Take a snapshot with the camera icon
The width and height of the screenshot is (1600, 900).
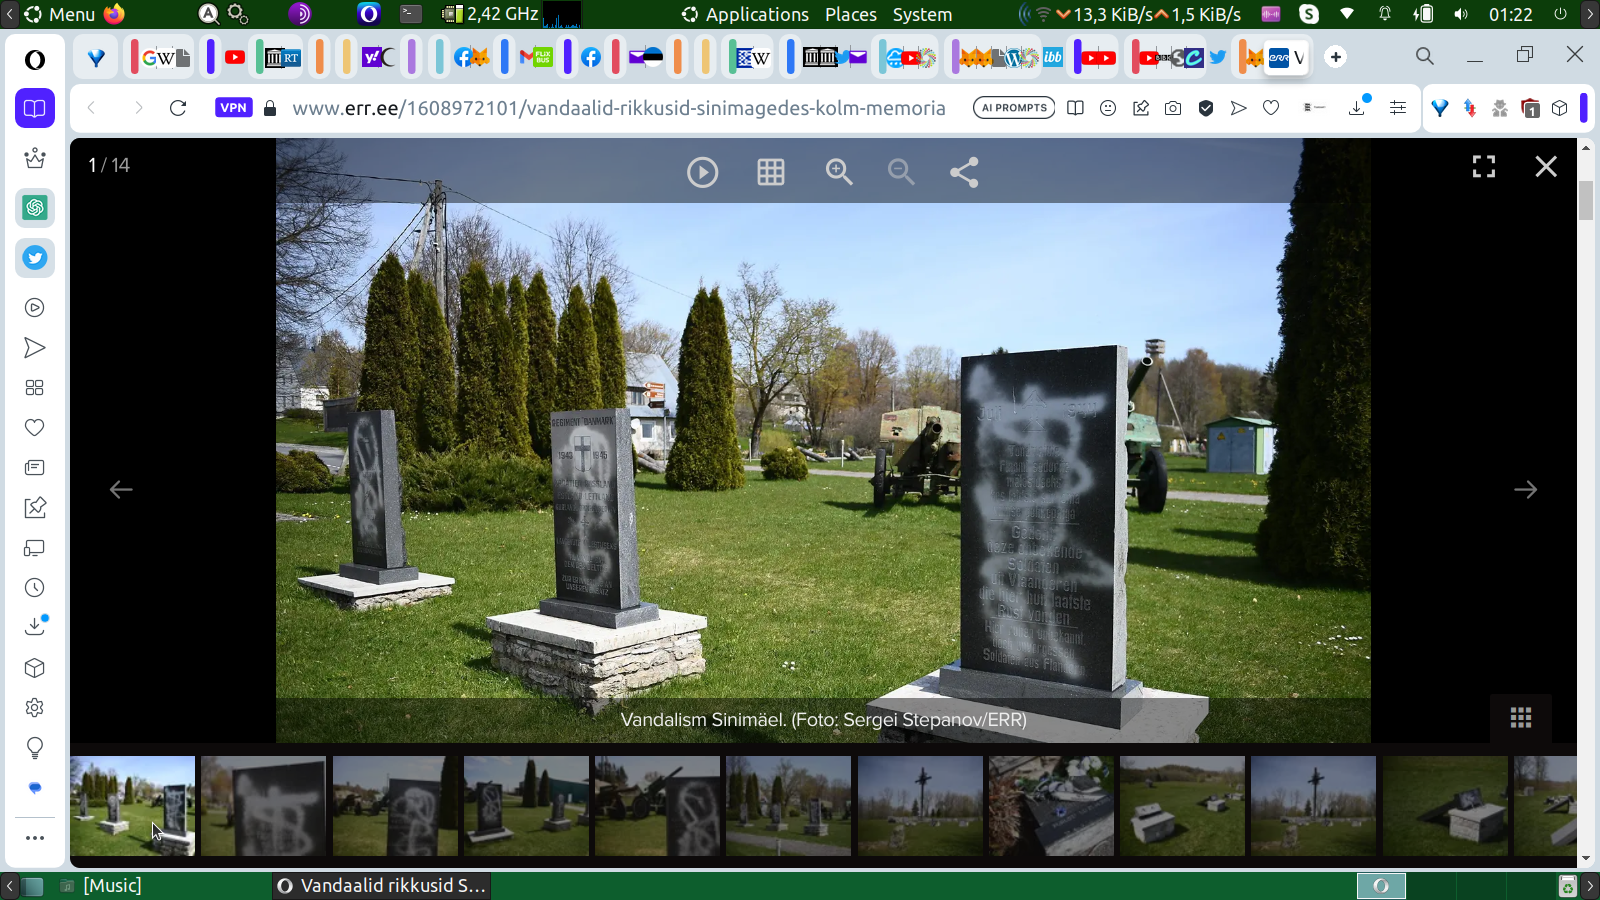pos(1173,108)
